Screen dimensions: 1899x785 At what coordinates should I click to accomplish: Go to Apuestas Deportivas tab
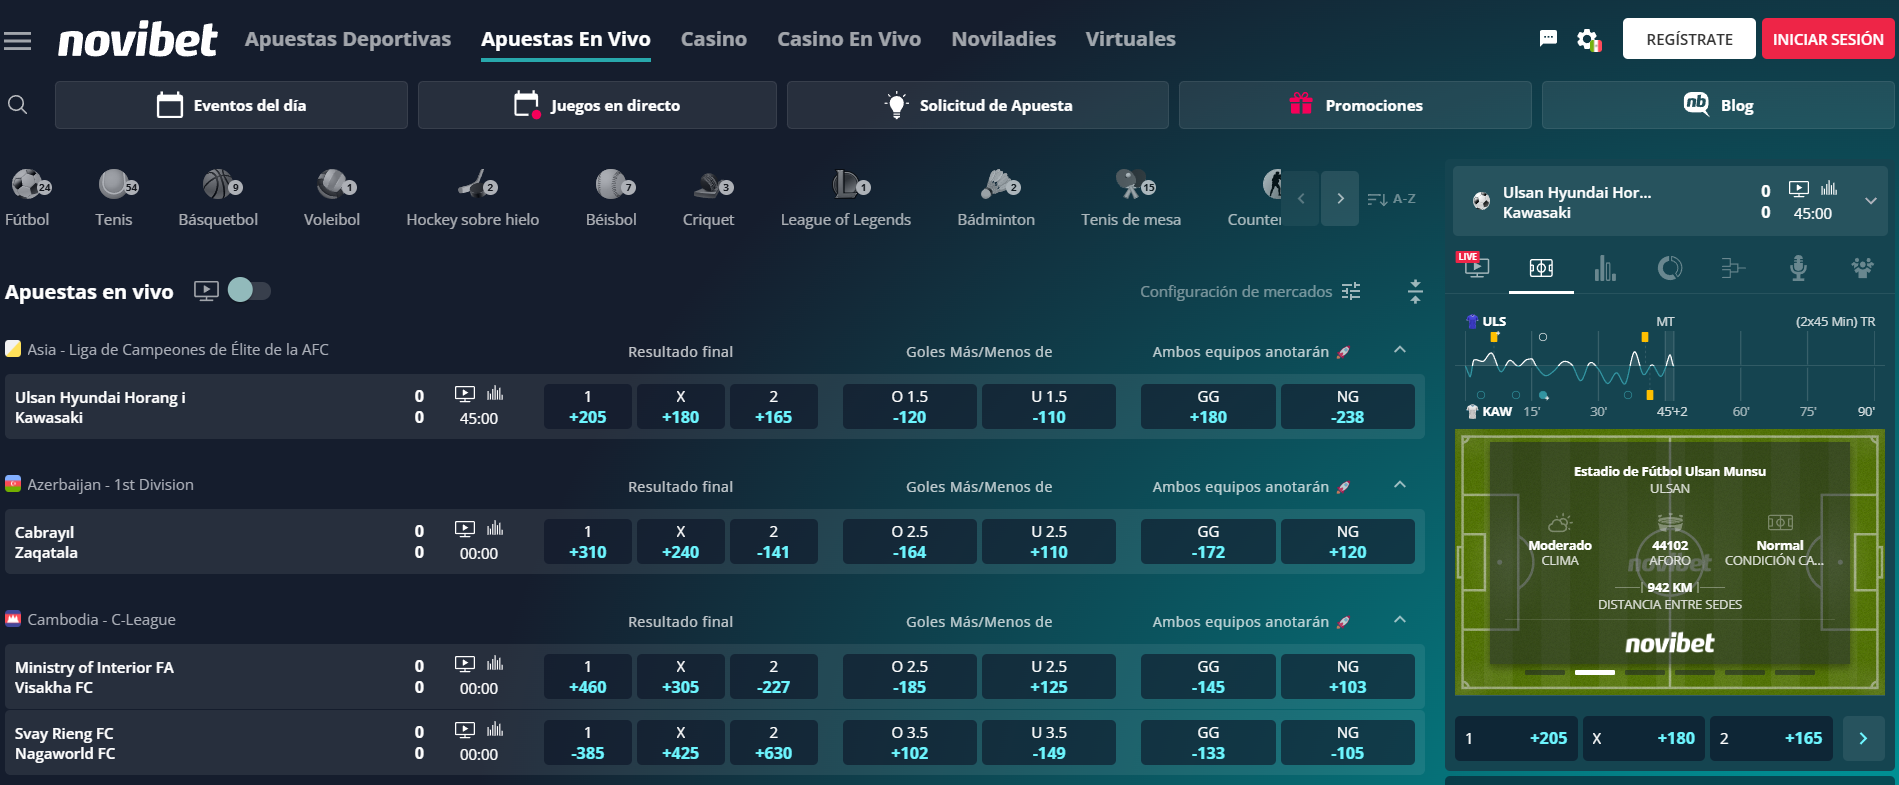(348, 39)
